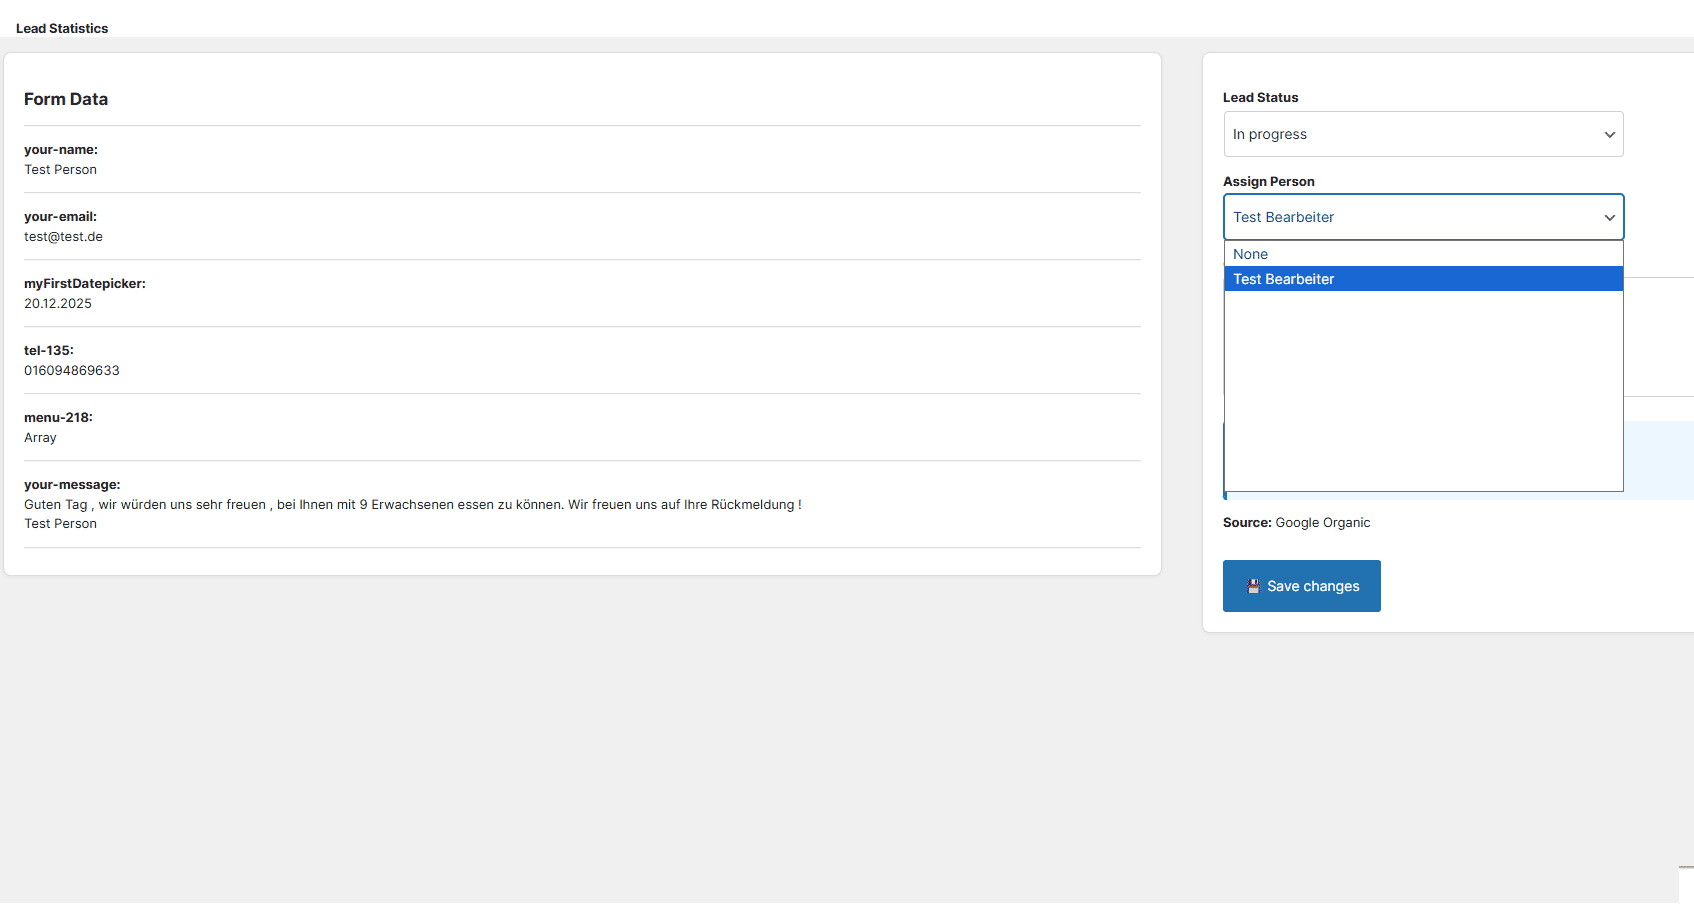Click the Source value Google Organic

pyautogui.click(x=1322, y=522)
